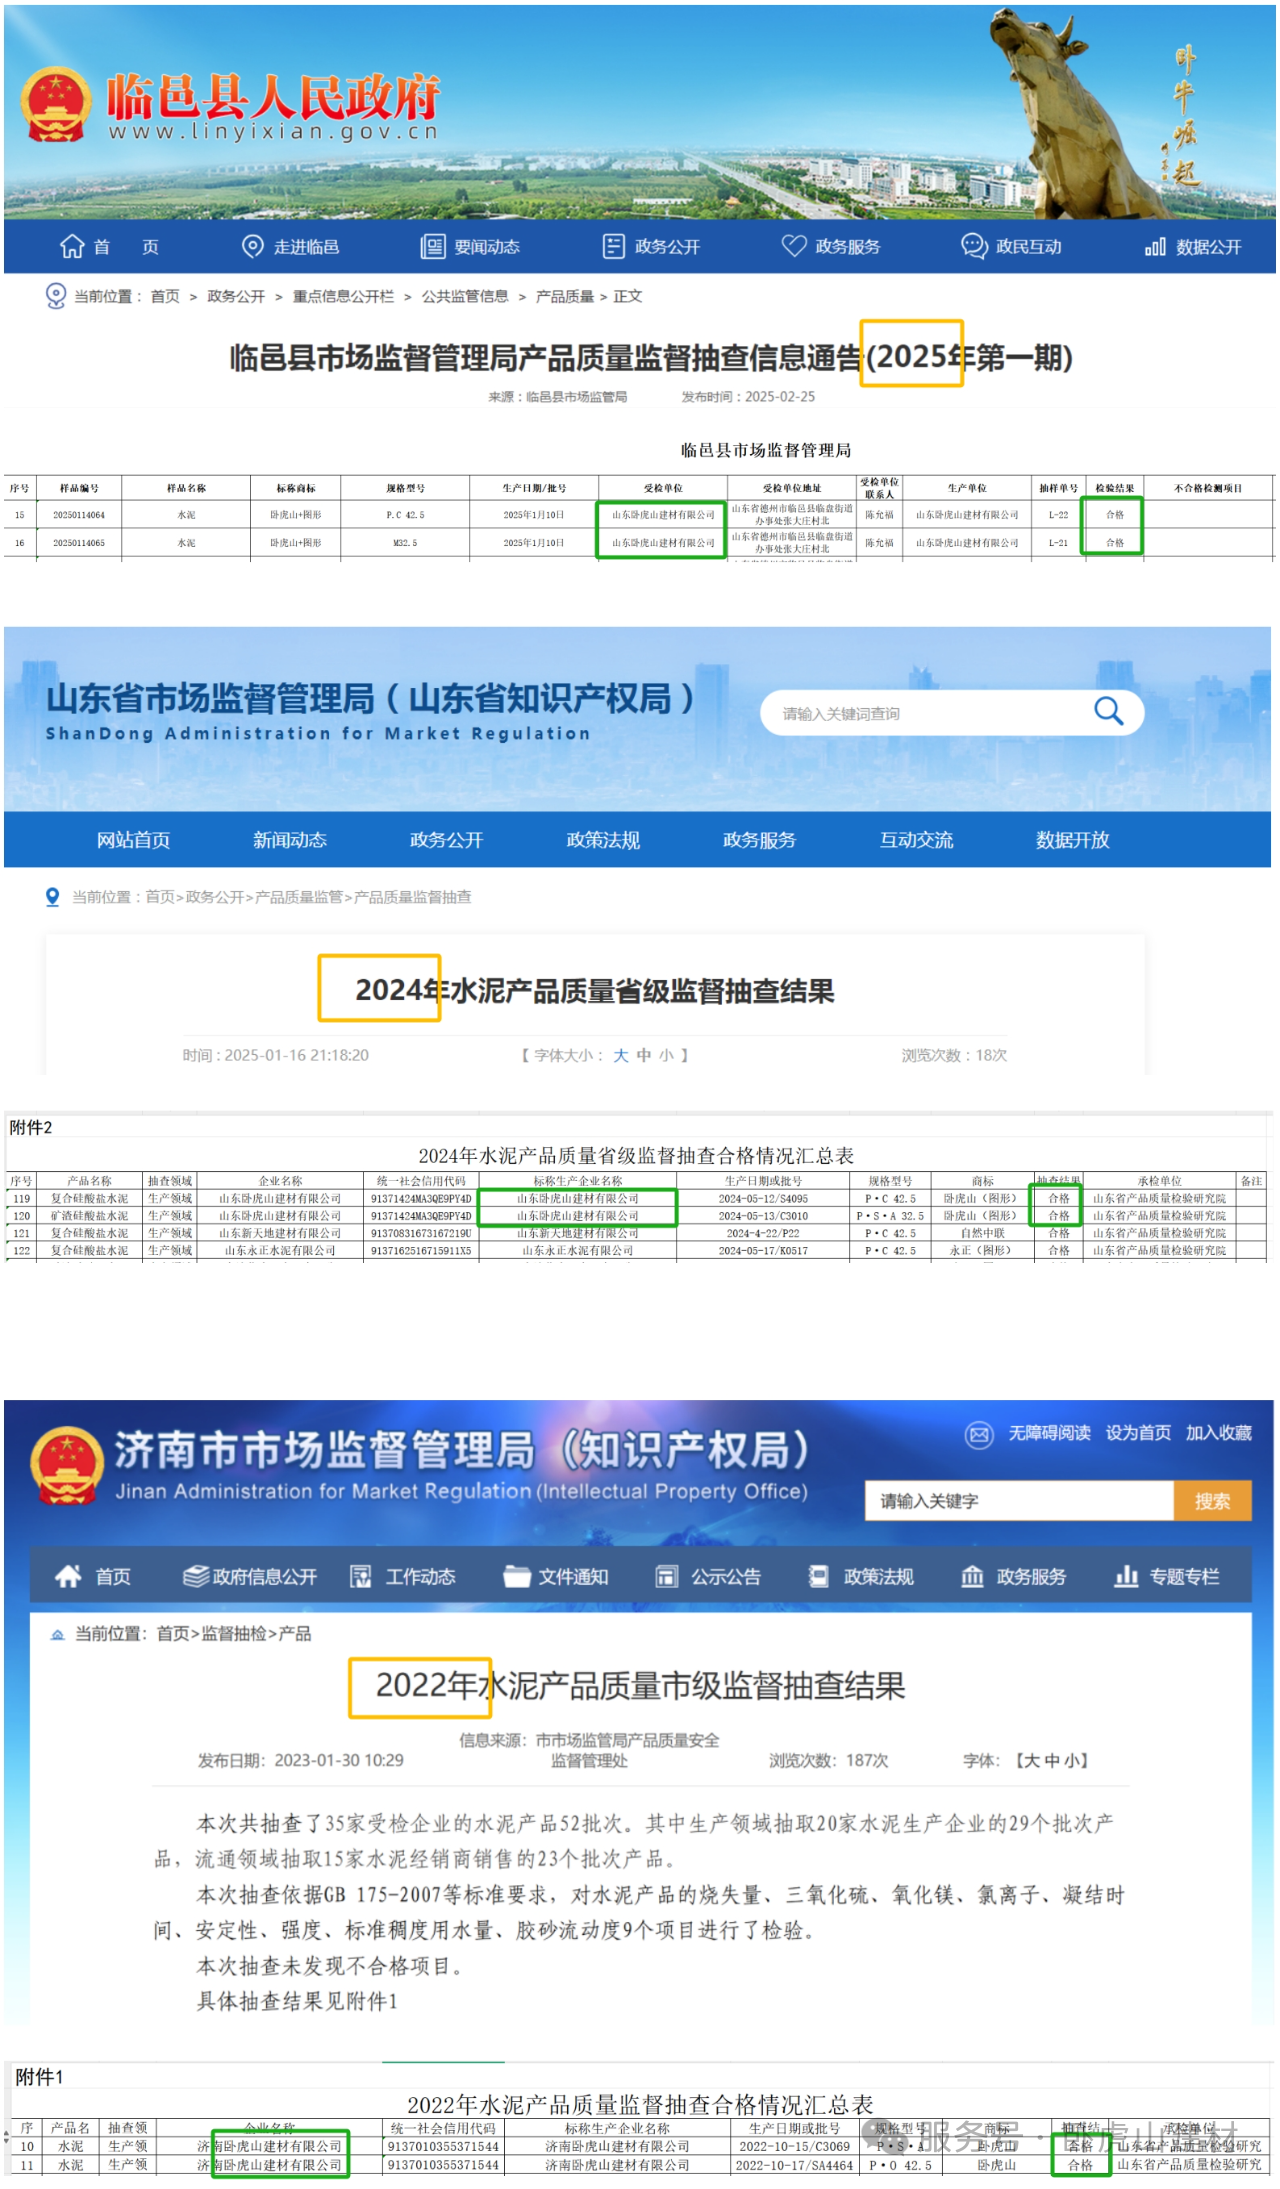This screenshot has width=1280, height=2189.
Task: Click the chat bubble icon beside 政民互动
Action: [974, 246]
